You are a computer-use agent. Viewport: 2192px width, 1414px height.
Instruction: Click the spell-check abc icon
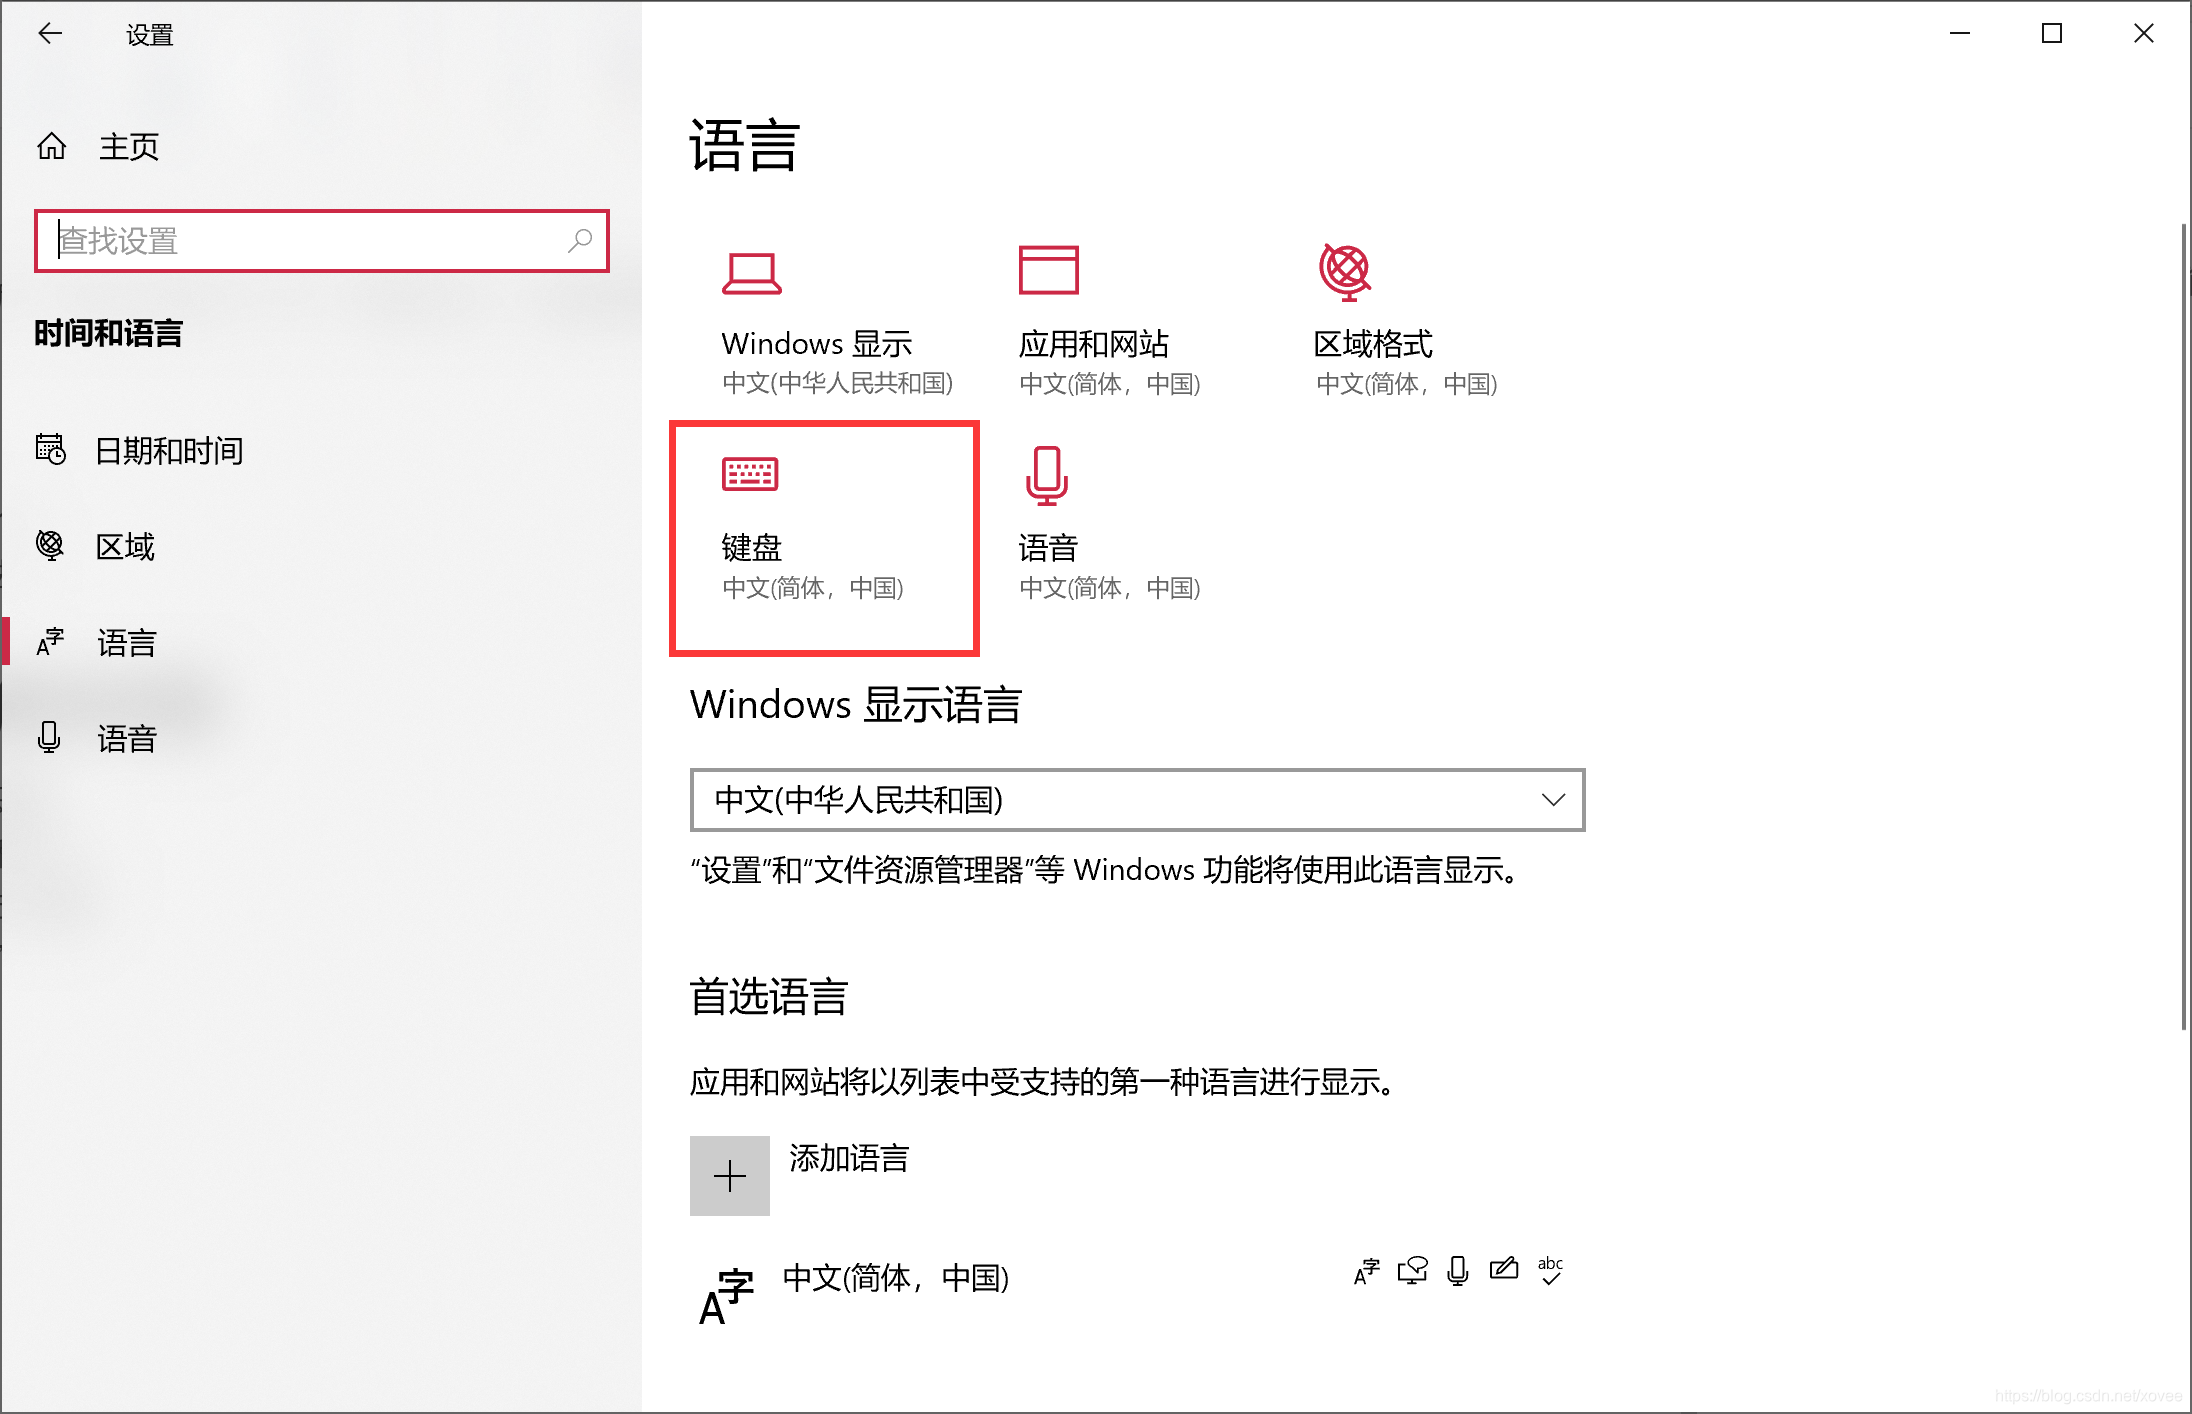[1550, 1270]
